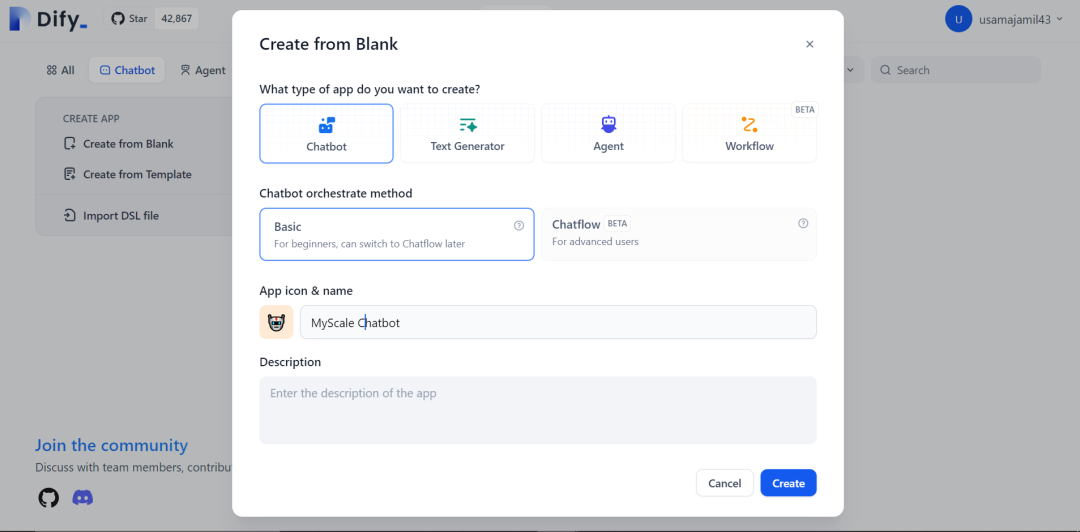Click the help icon on Basic option
This screenshot has width=1080, height=532.
click(x=519, y=226)
